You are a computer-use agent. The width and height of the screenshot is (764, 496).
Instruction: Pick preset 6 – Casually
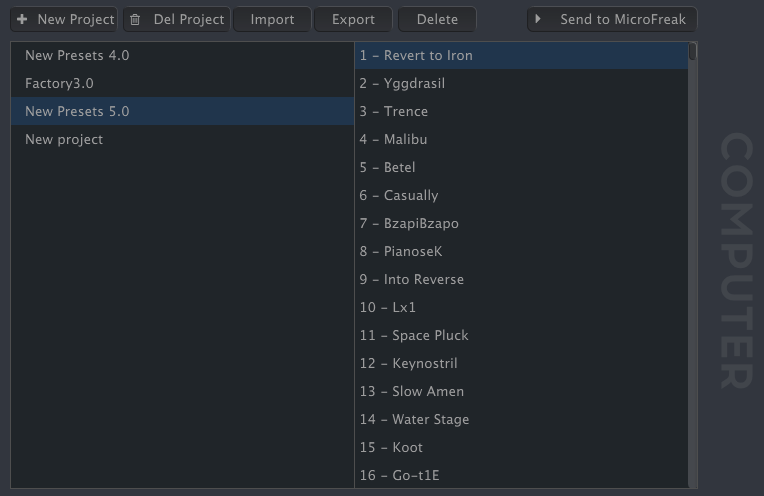click(x=521, y=195)
